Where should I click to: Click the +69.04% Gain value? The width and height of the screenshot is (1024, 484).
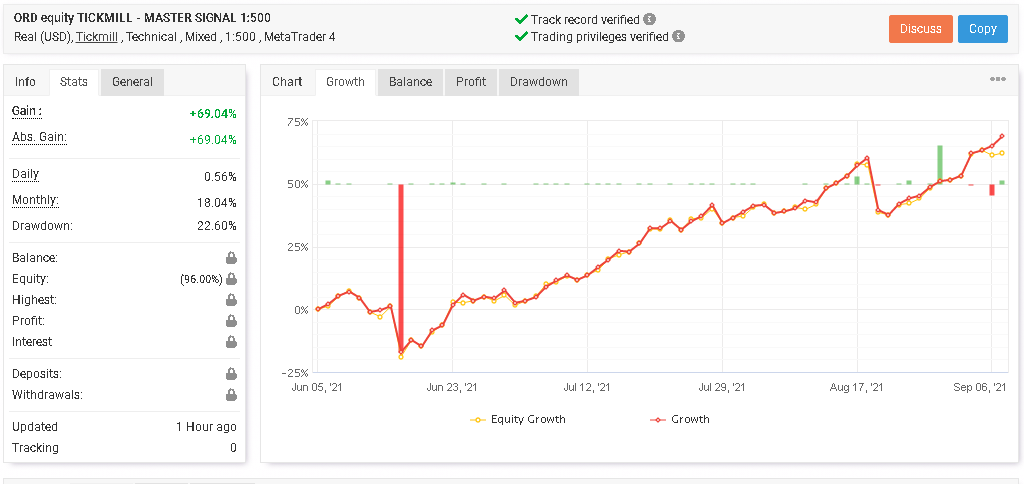click(x=213, y=114)
